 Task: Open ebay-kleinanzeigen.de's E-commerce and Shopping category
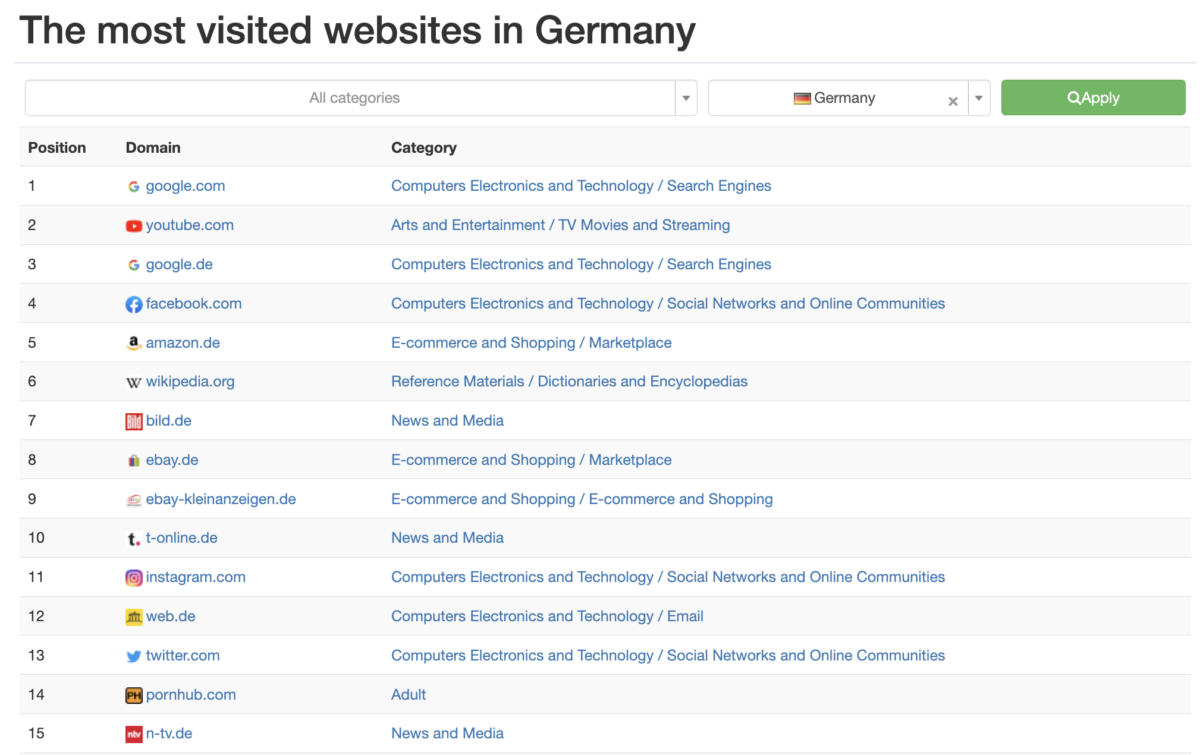[x=582, y=499]
